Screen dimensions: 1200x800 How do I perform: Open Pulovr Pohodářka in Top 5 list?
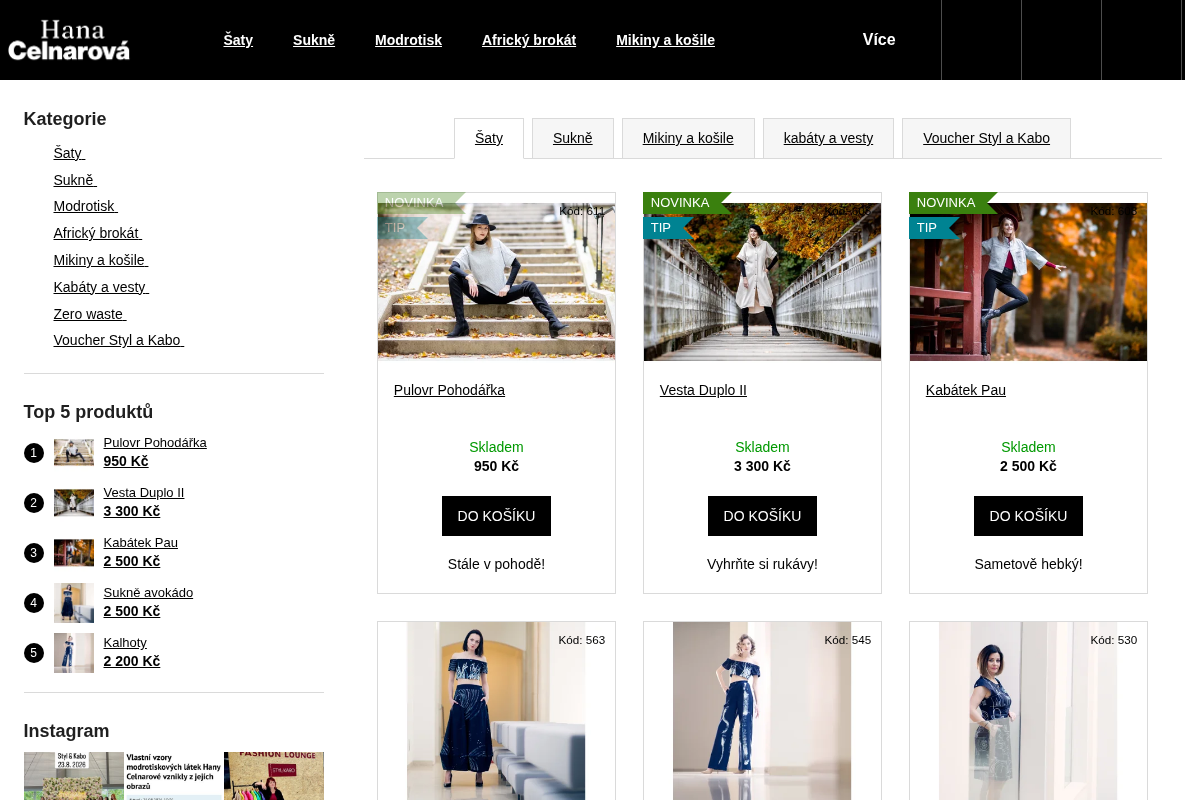tap(155, 443)
